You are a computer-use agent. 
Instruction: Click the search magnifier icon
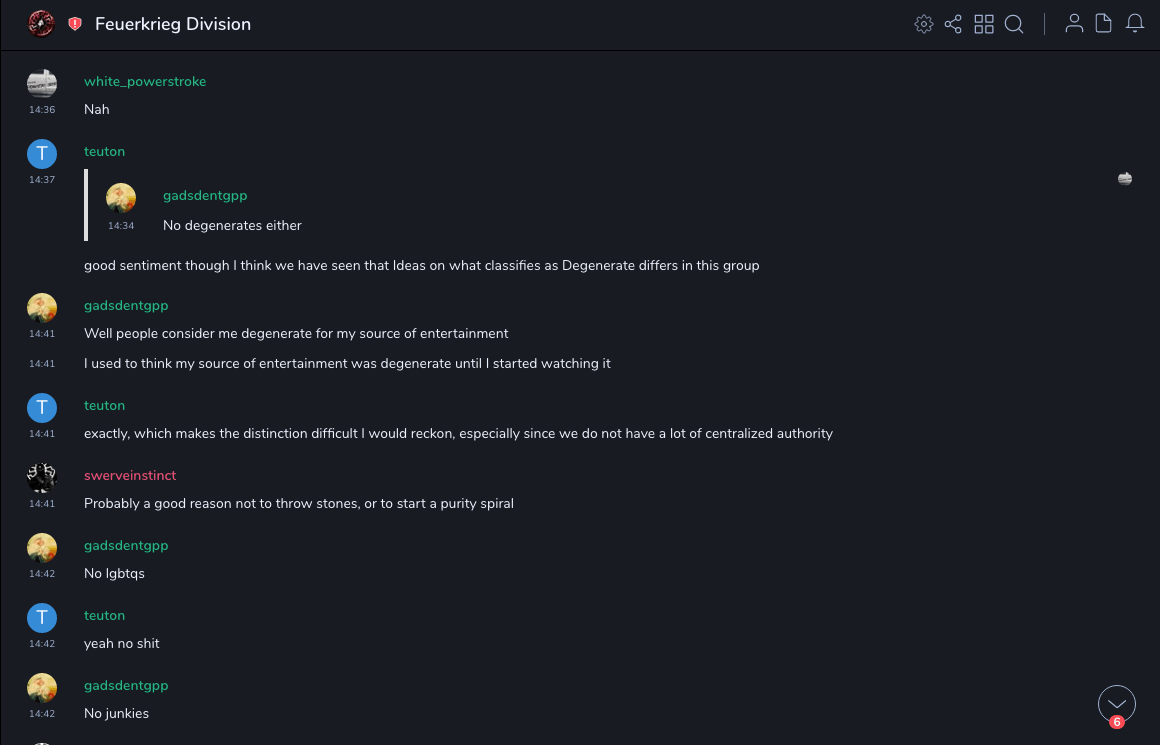[1014, 24]
